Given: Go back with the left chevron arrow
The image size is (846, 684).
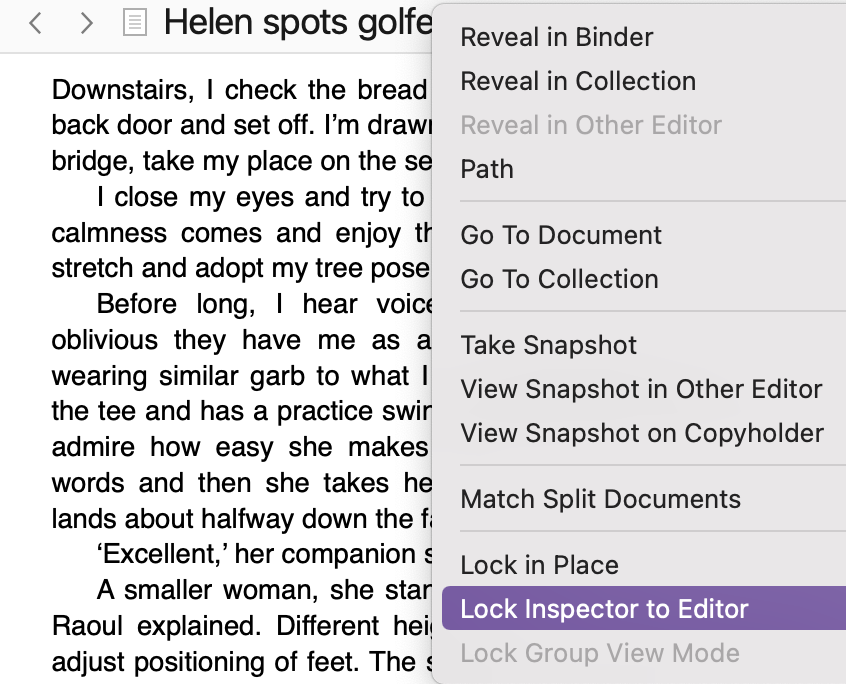Looking at the screenshot, I should click(36, 23).
